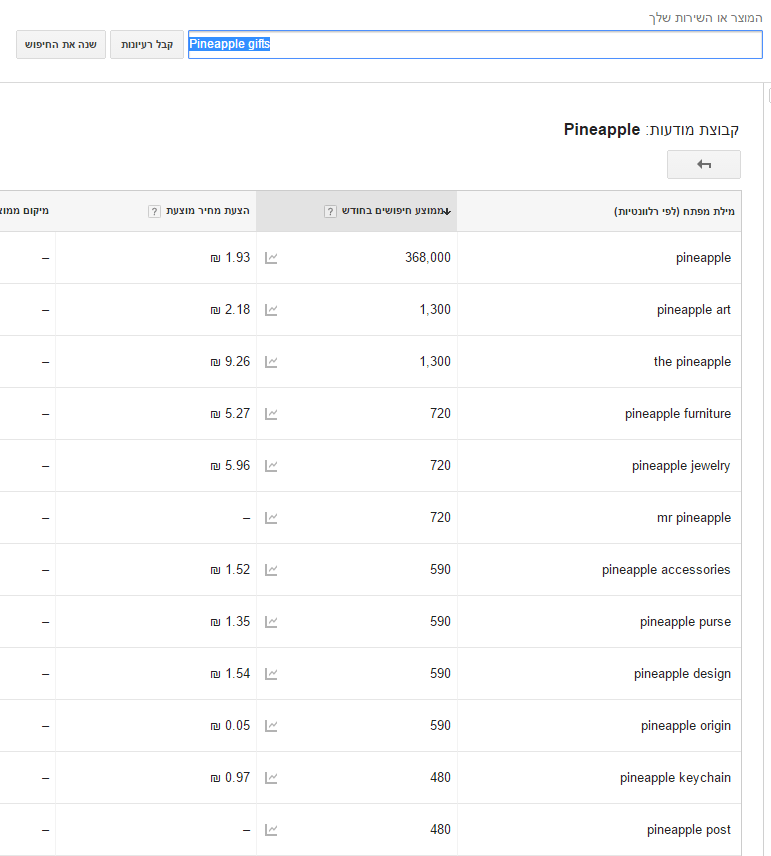
Task: Click help icon beside הצעת מחיר מוצעת
Action: [x=154, y=212]
